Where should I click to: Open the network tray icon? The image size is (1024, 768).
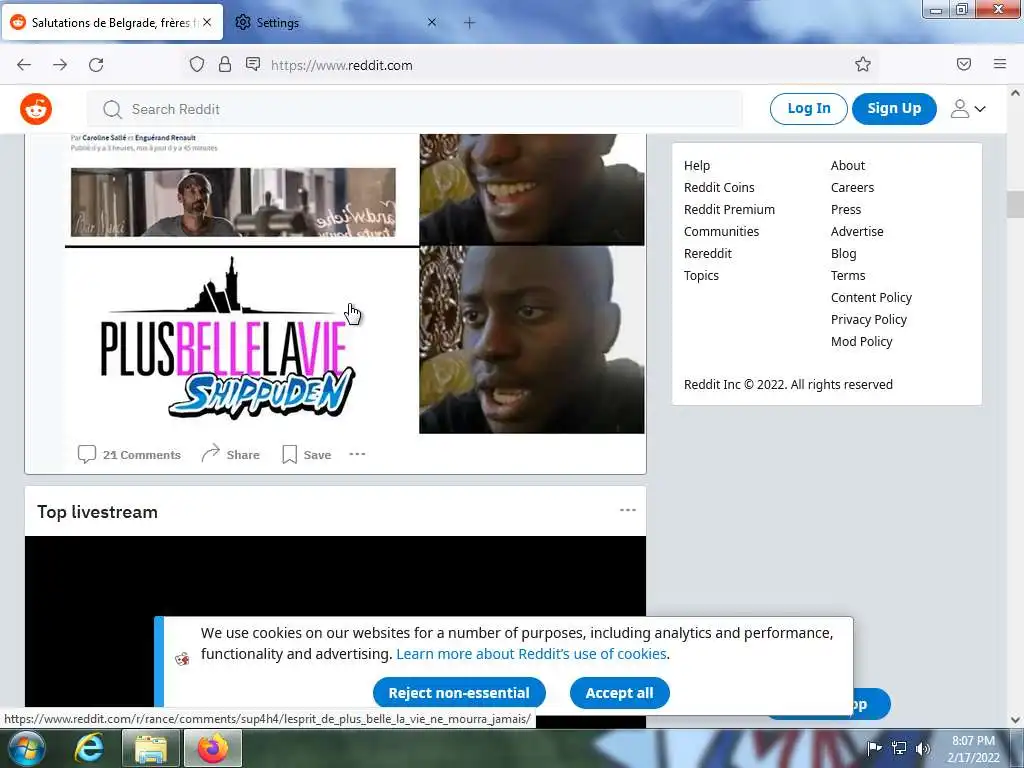899,748
